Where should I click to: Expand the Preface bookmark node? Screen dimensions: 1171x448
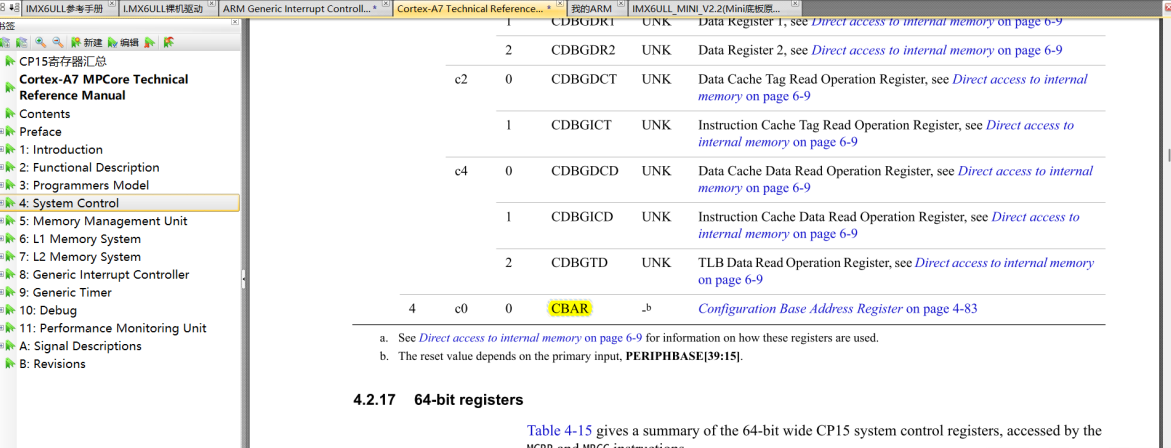pyautogui.click(x=2, y=131)
